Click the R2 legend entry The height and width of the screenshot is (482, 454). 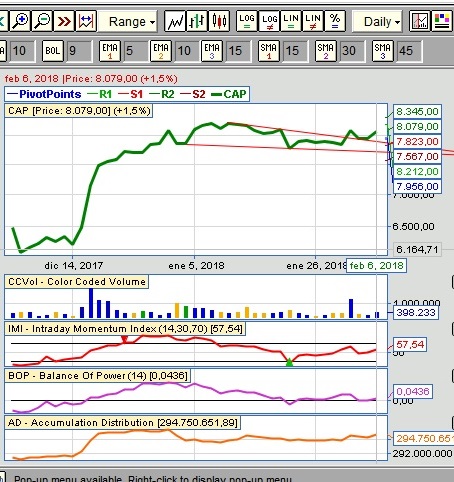162,94
